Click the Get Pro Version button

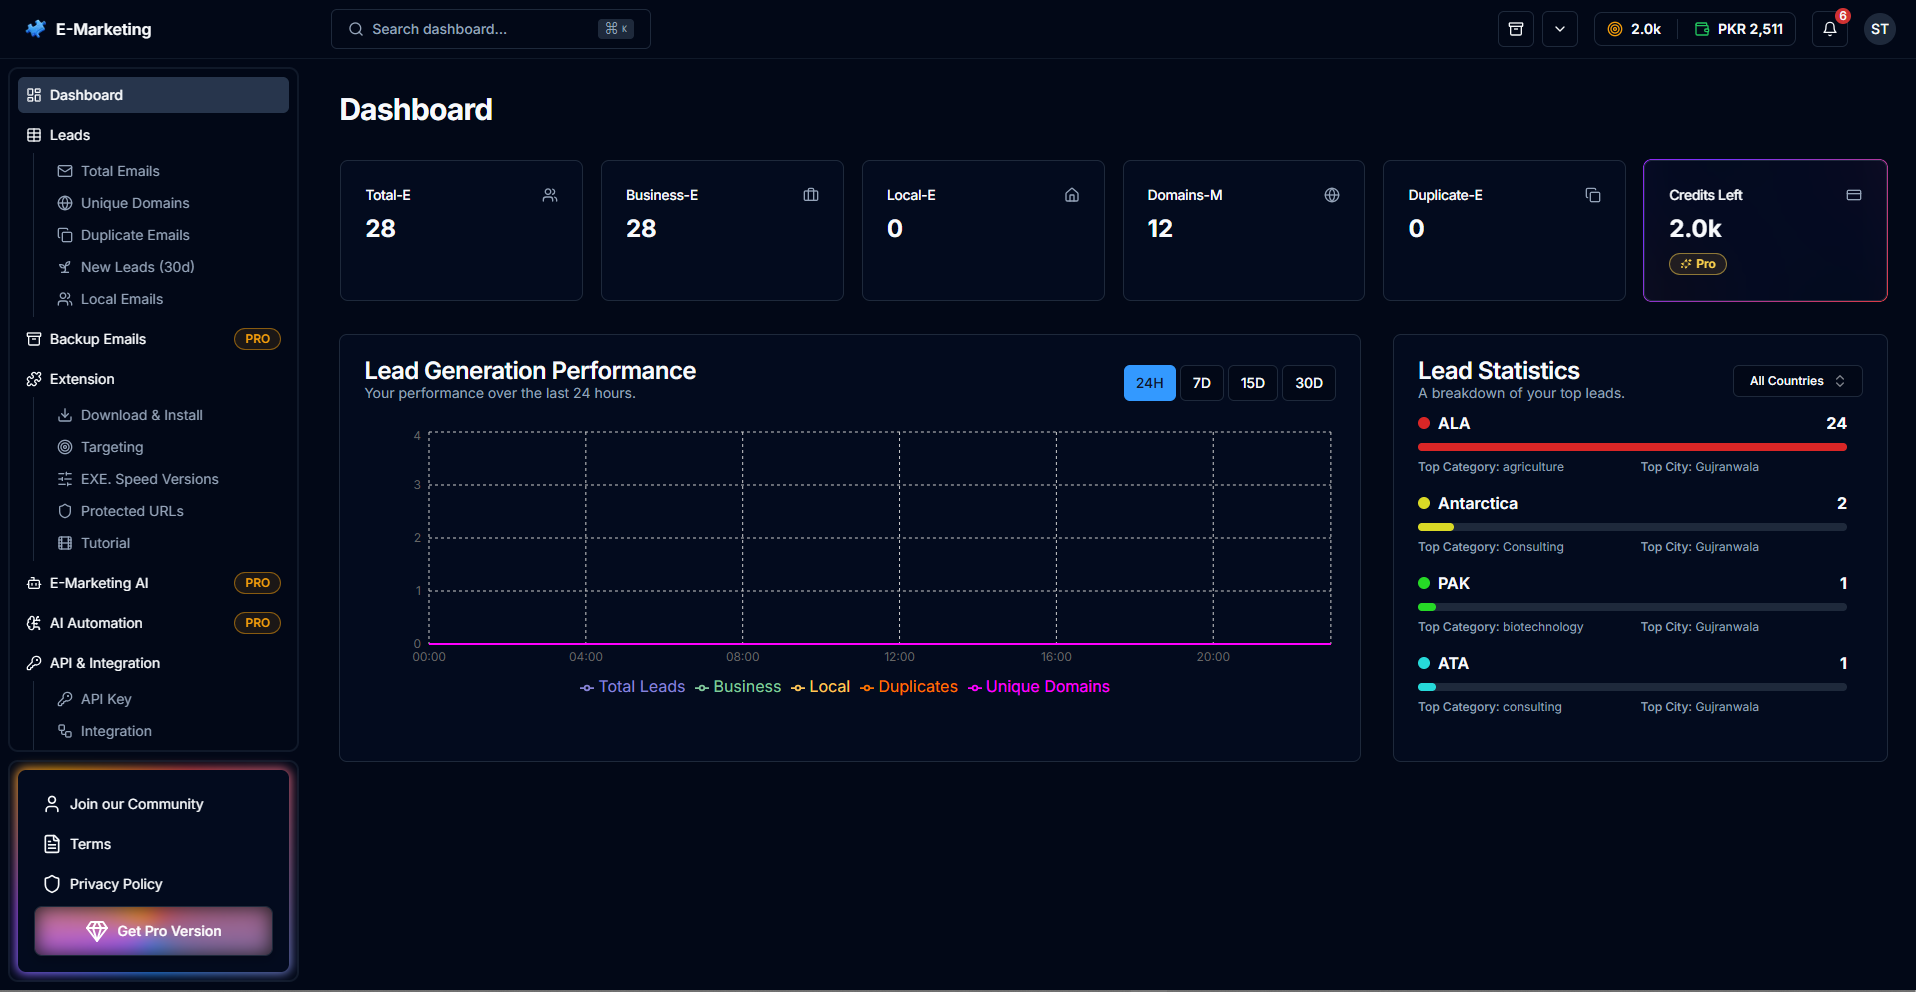click(x=153, y=931)
